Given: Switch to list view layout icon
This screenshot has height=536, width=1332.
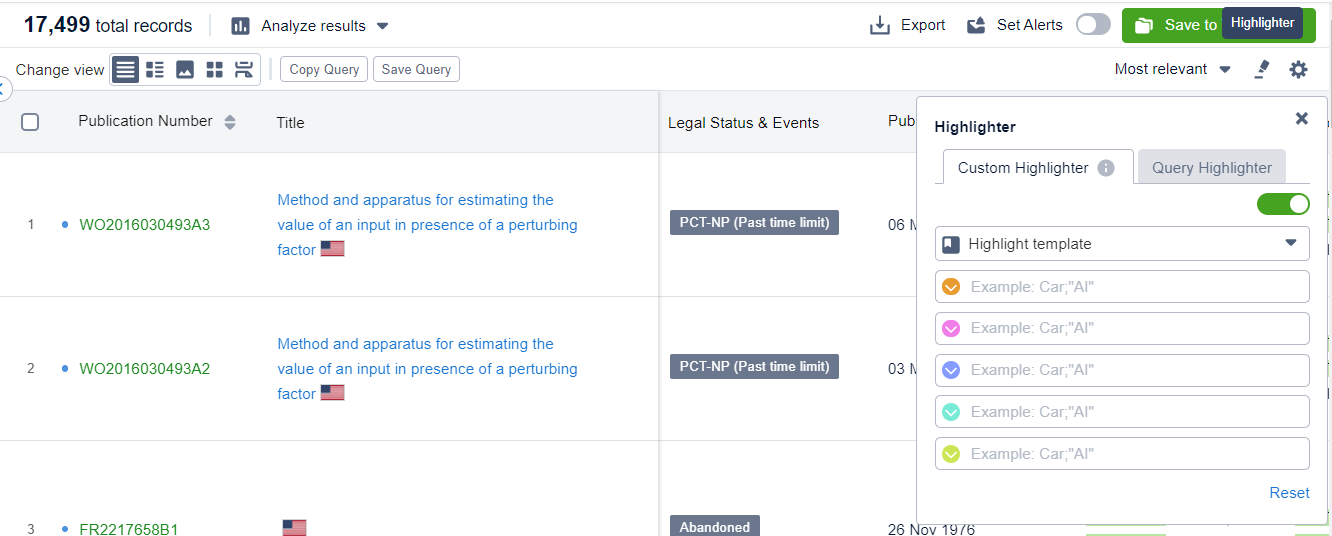Looking at the screenshot, I should (x=155, y=70).
